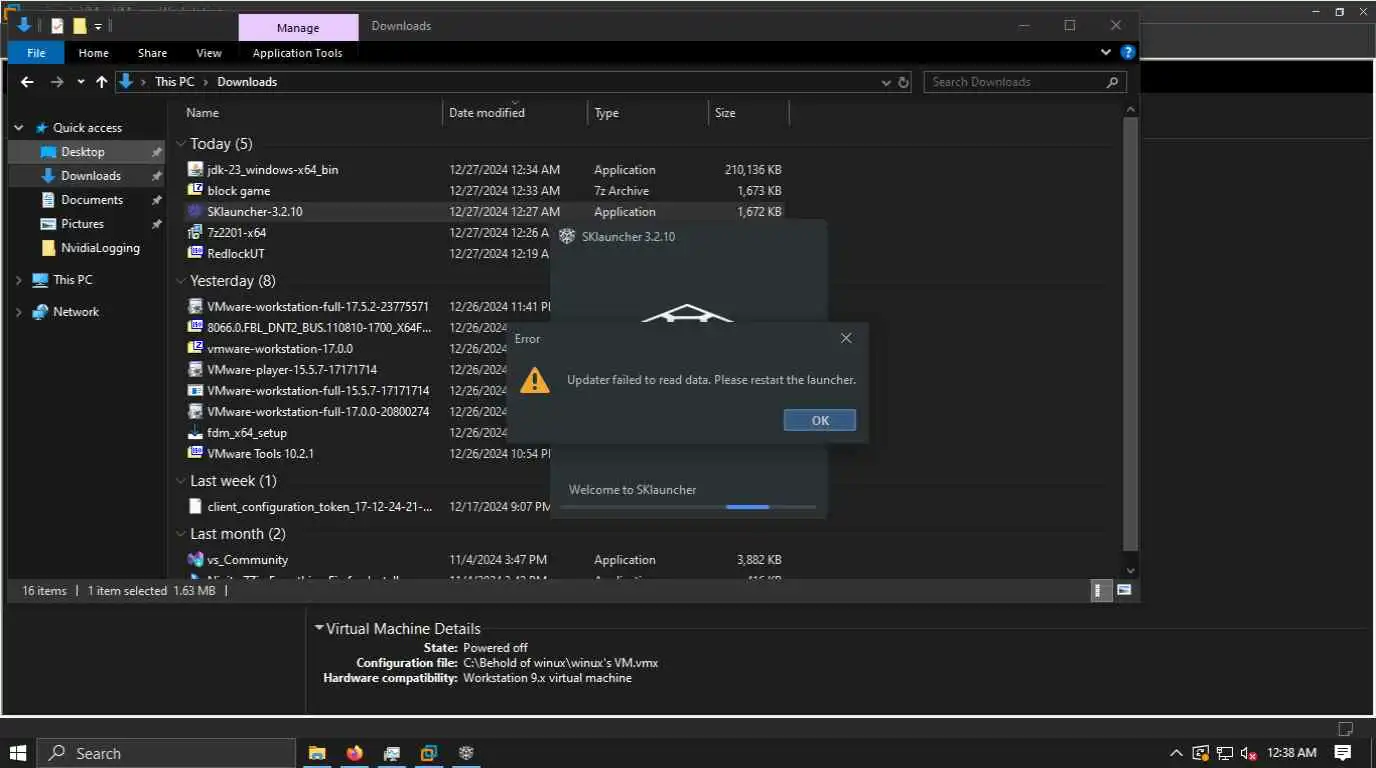The width and height of the screenshot is (1376, 768).
Task: Open the Application Tools tab
Action: tap(297, 53)
